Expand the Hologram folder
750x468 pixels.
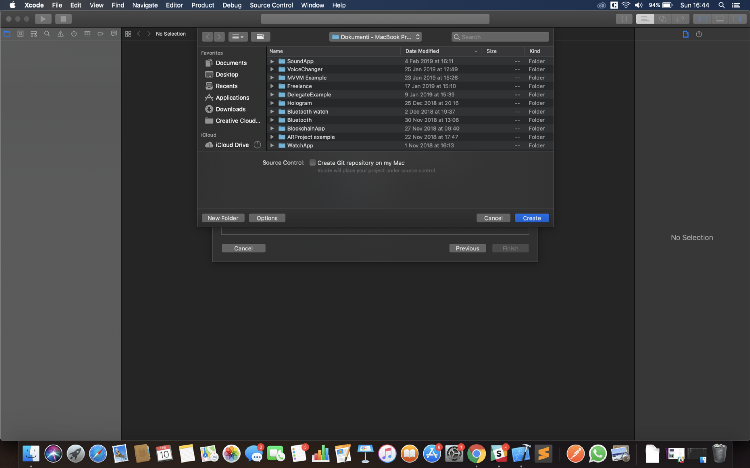(x=272, y=103)
